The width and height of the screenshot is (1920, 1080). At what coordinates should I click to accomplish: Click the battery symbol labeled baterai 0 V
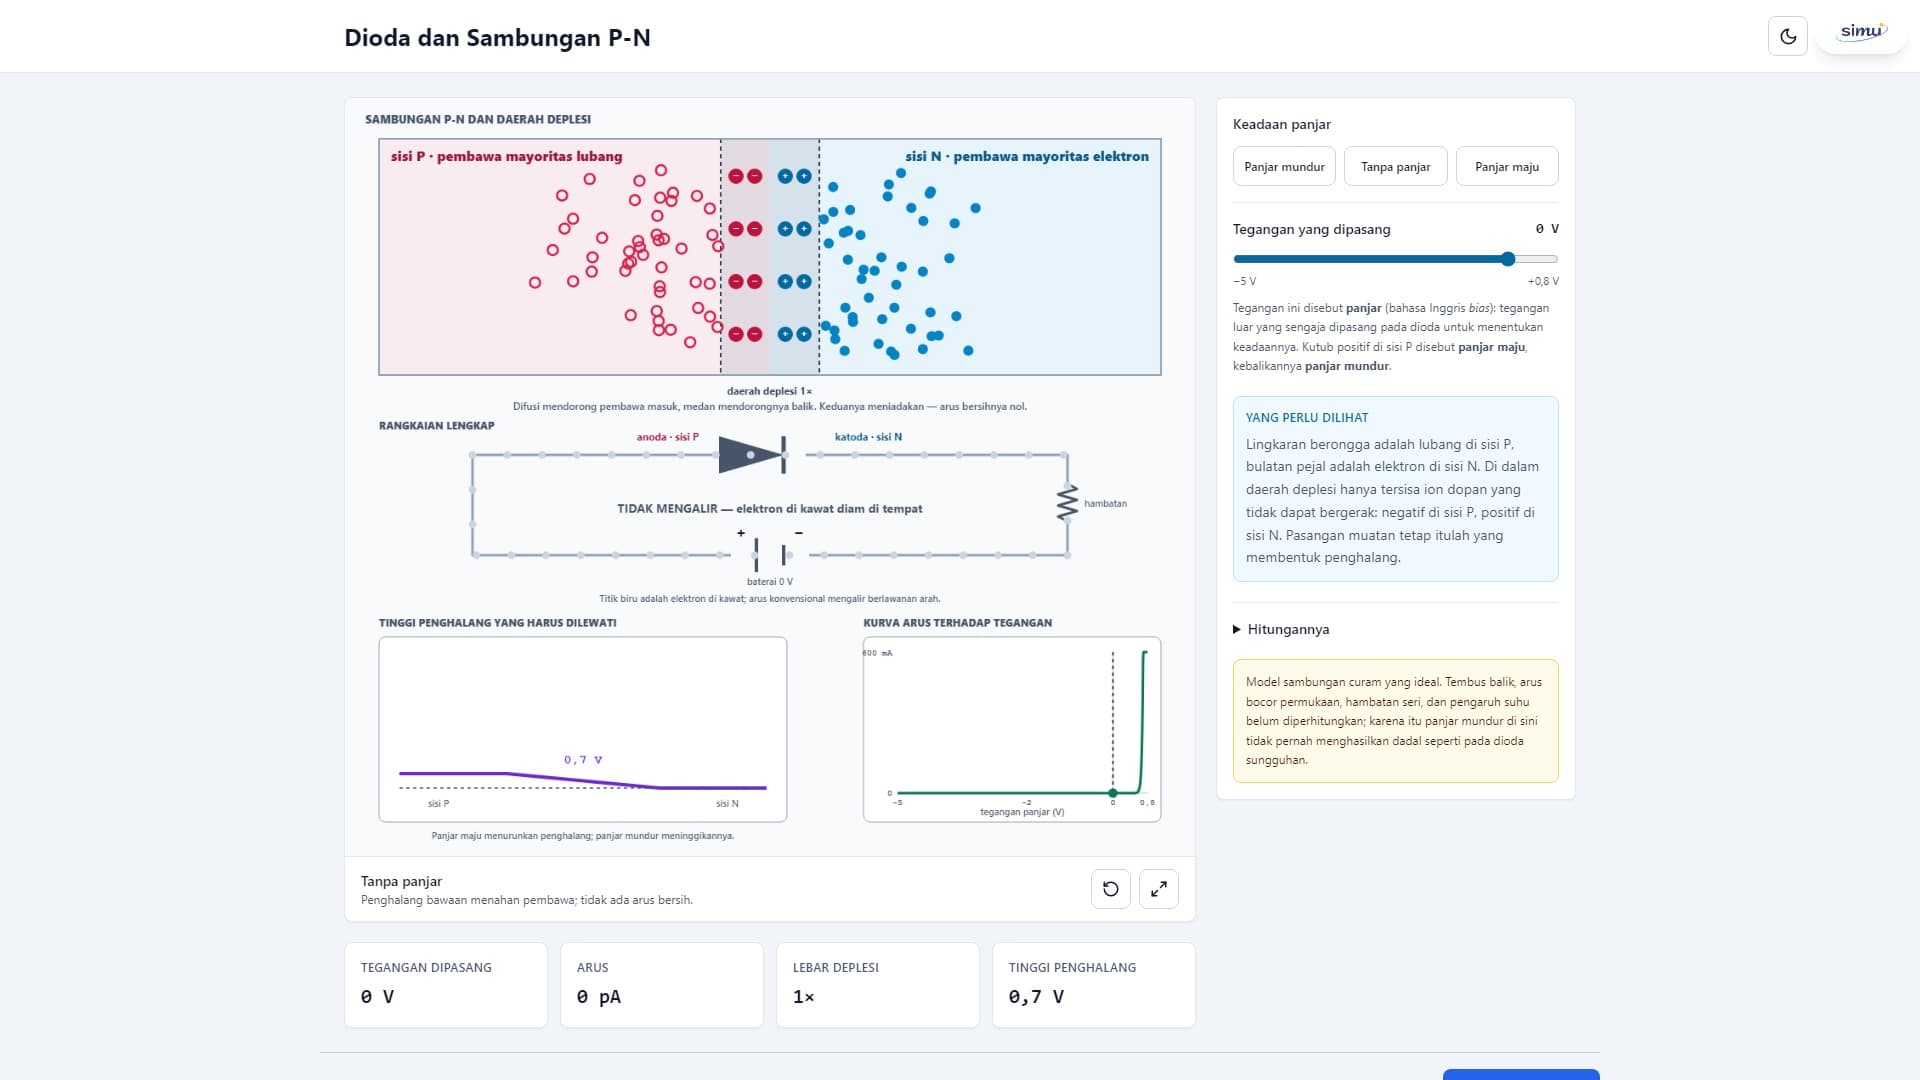[769, 554]
